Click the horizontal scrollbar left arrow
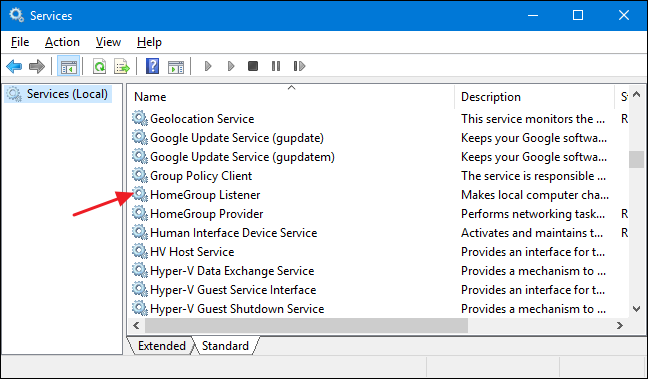The height and width of the screenshot is (379, 648). pyautogui.click(x=136, y=326)
